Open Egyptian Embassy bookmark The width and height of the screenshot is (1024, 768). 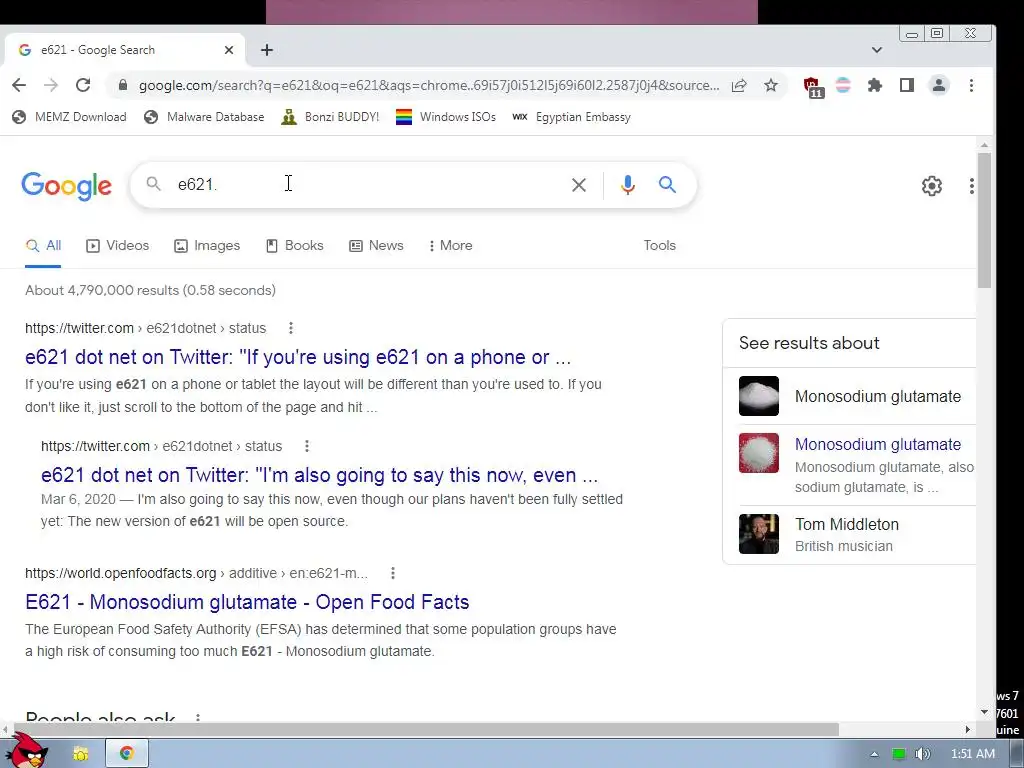click(571, 117)
